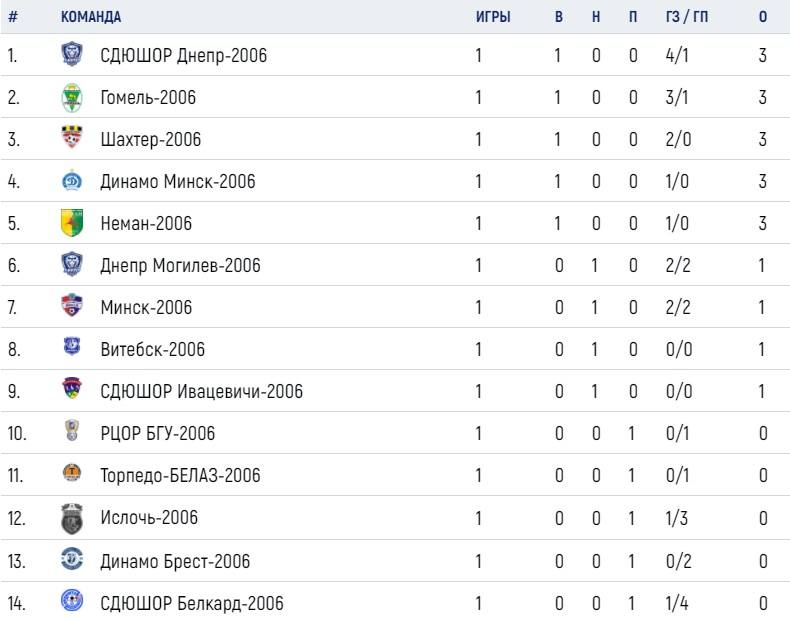Click the Ислочь-2006 gray crest
This screenshot has width=790, height=620.
point(72,518)
